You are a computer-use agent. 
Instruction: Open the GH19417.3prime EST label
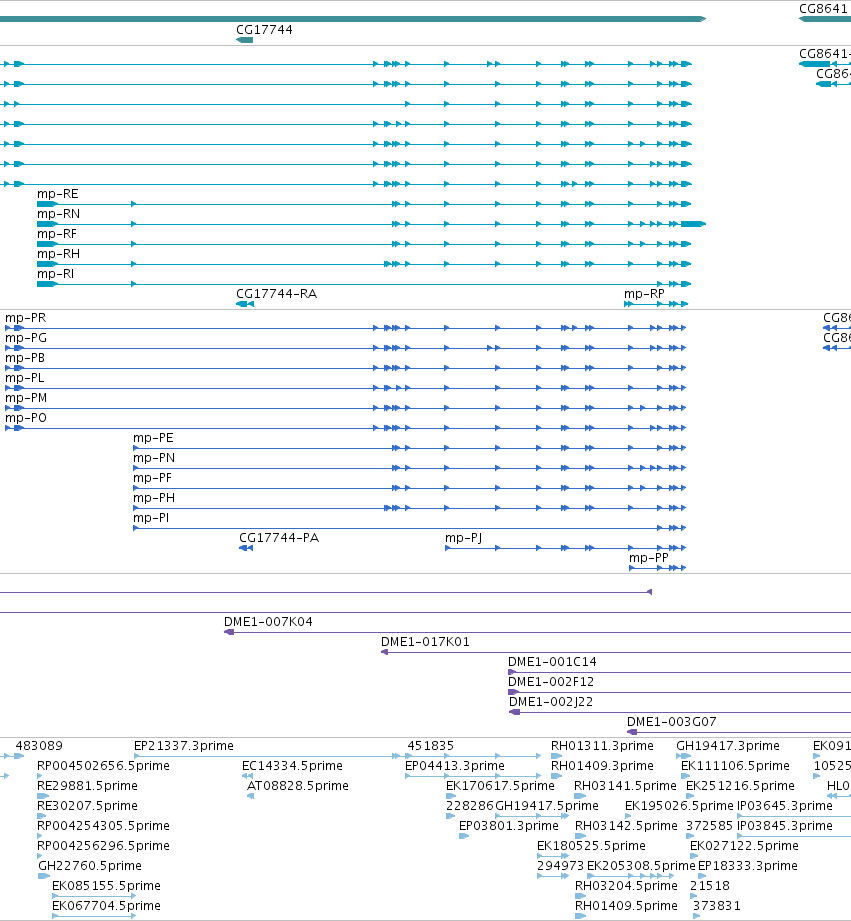[x=728, y=745]
